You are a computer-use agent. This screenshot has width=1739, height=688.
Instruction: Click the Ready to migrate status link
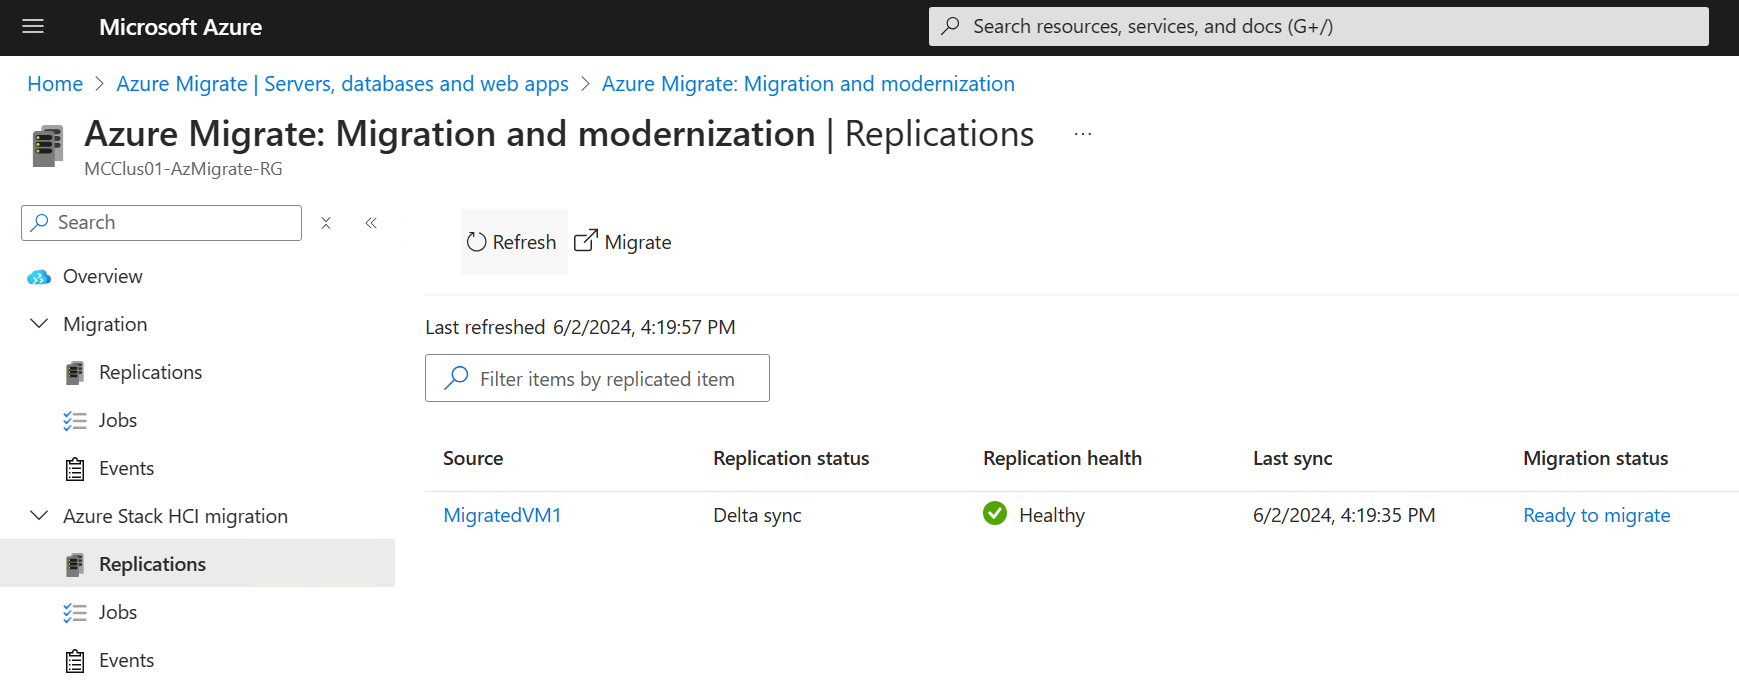pyautogui.click(x=1596, y=515)
